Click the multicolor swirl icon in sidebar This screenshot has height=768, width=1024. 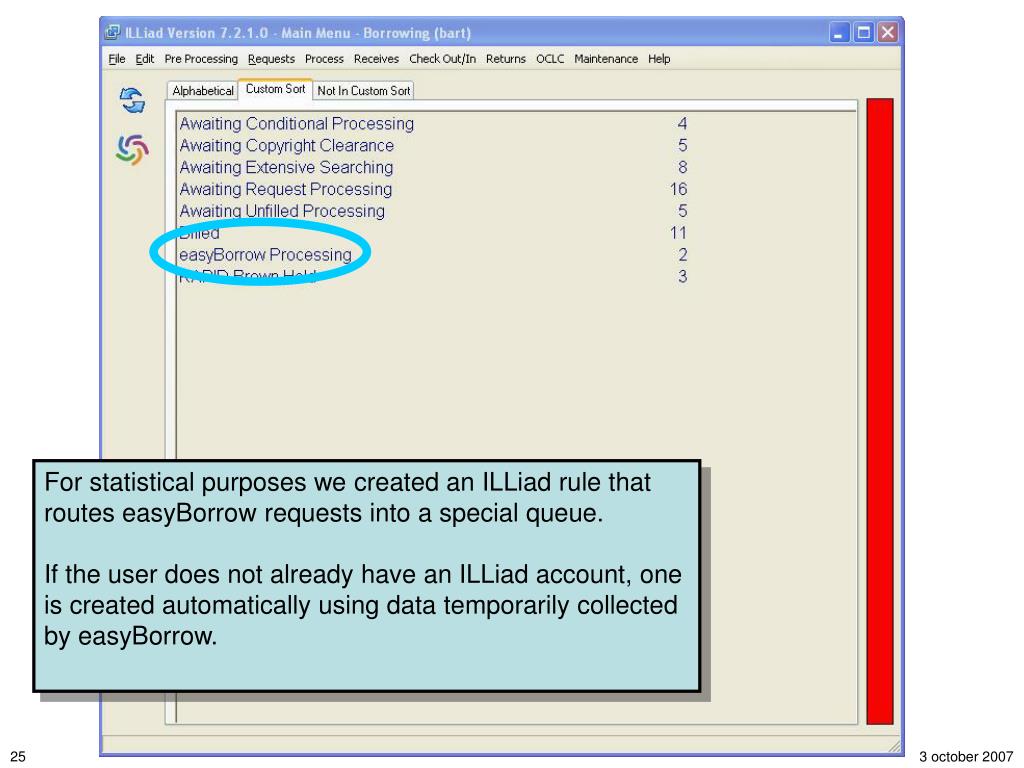(x=133, y=150)
